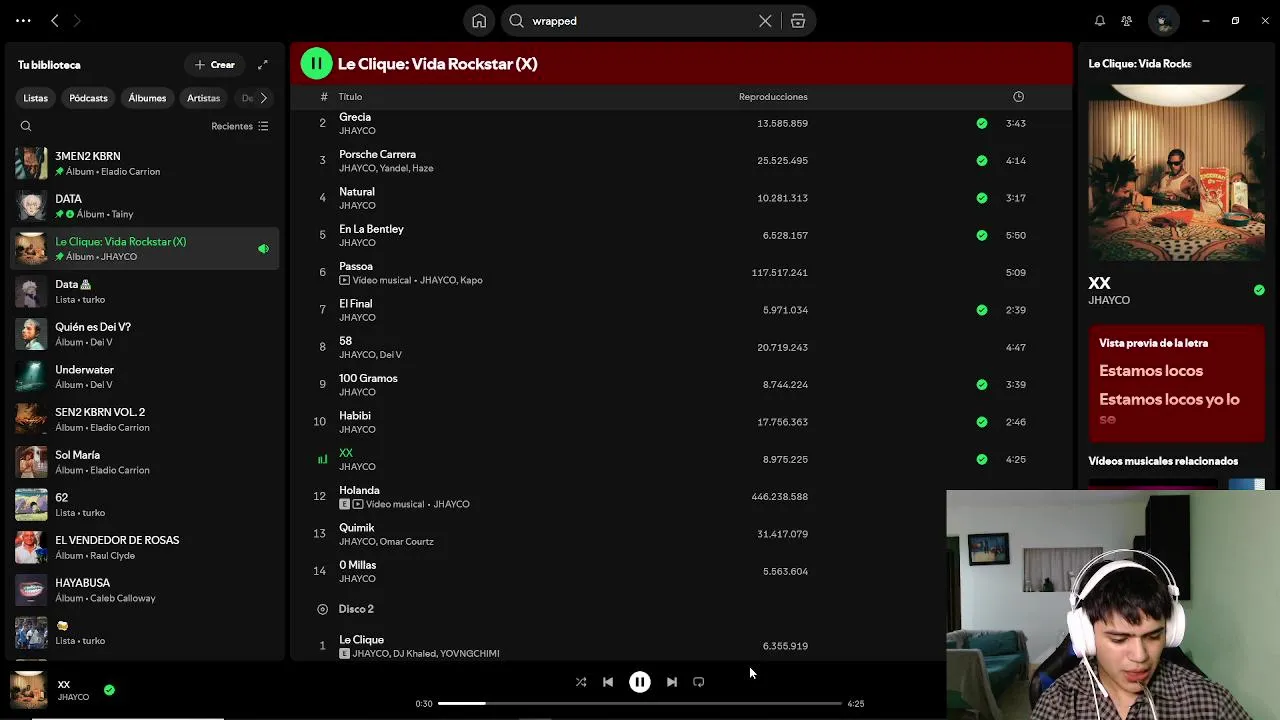Open lyrics preview card

[x=1176, y=384]
